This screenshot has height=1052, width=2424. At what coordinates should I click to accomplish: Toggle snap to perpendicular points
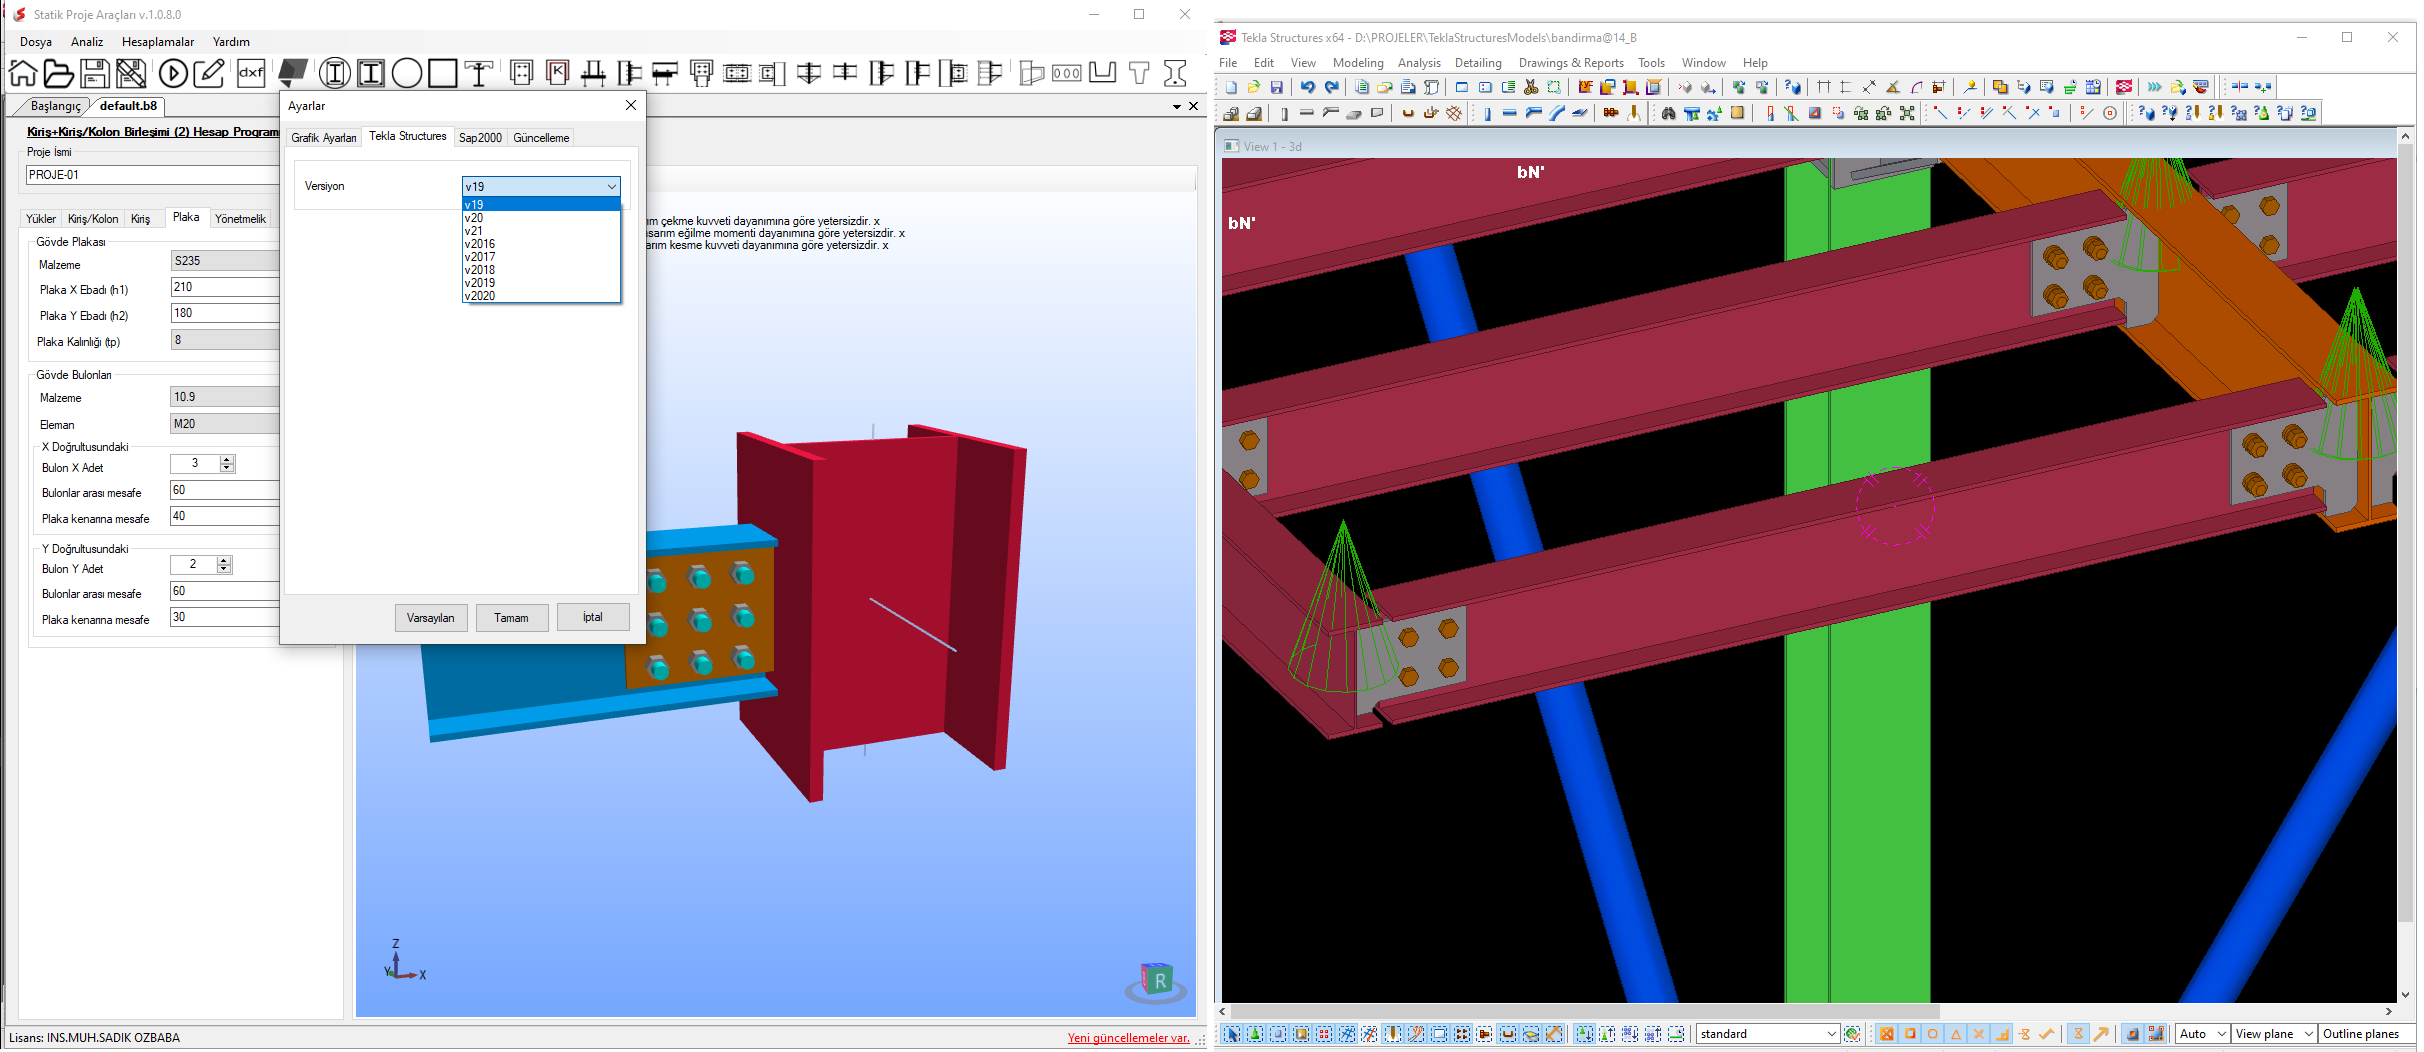pyautogui.click(x=2001, y=1034)
